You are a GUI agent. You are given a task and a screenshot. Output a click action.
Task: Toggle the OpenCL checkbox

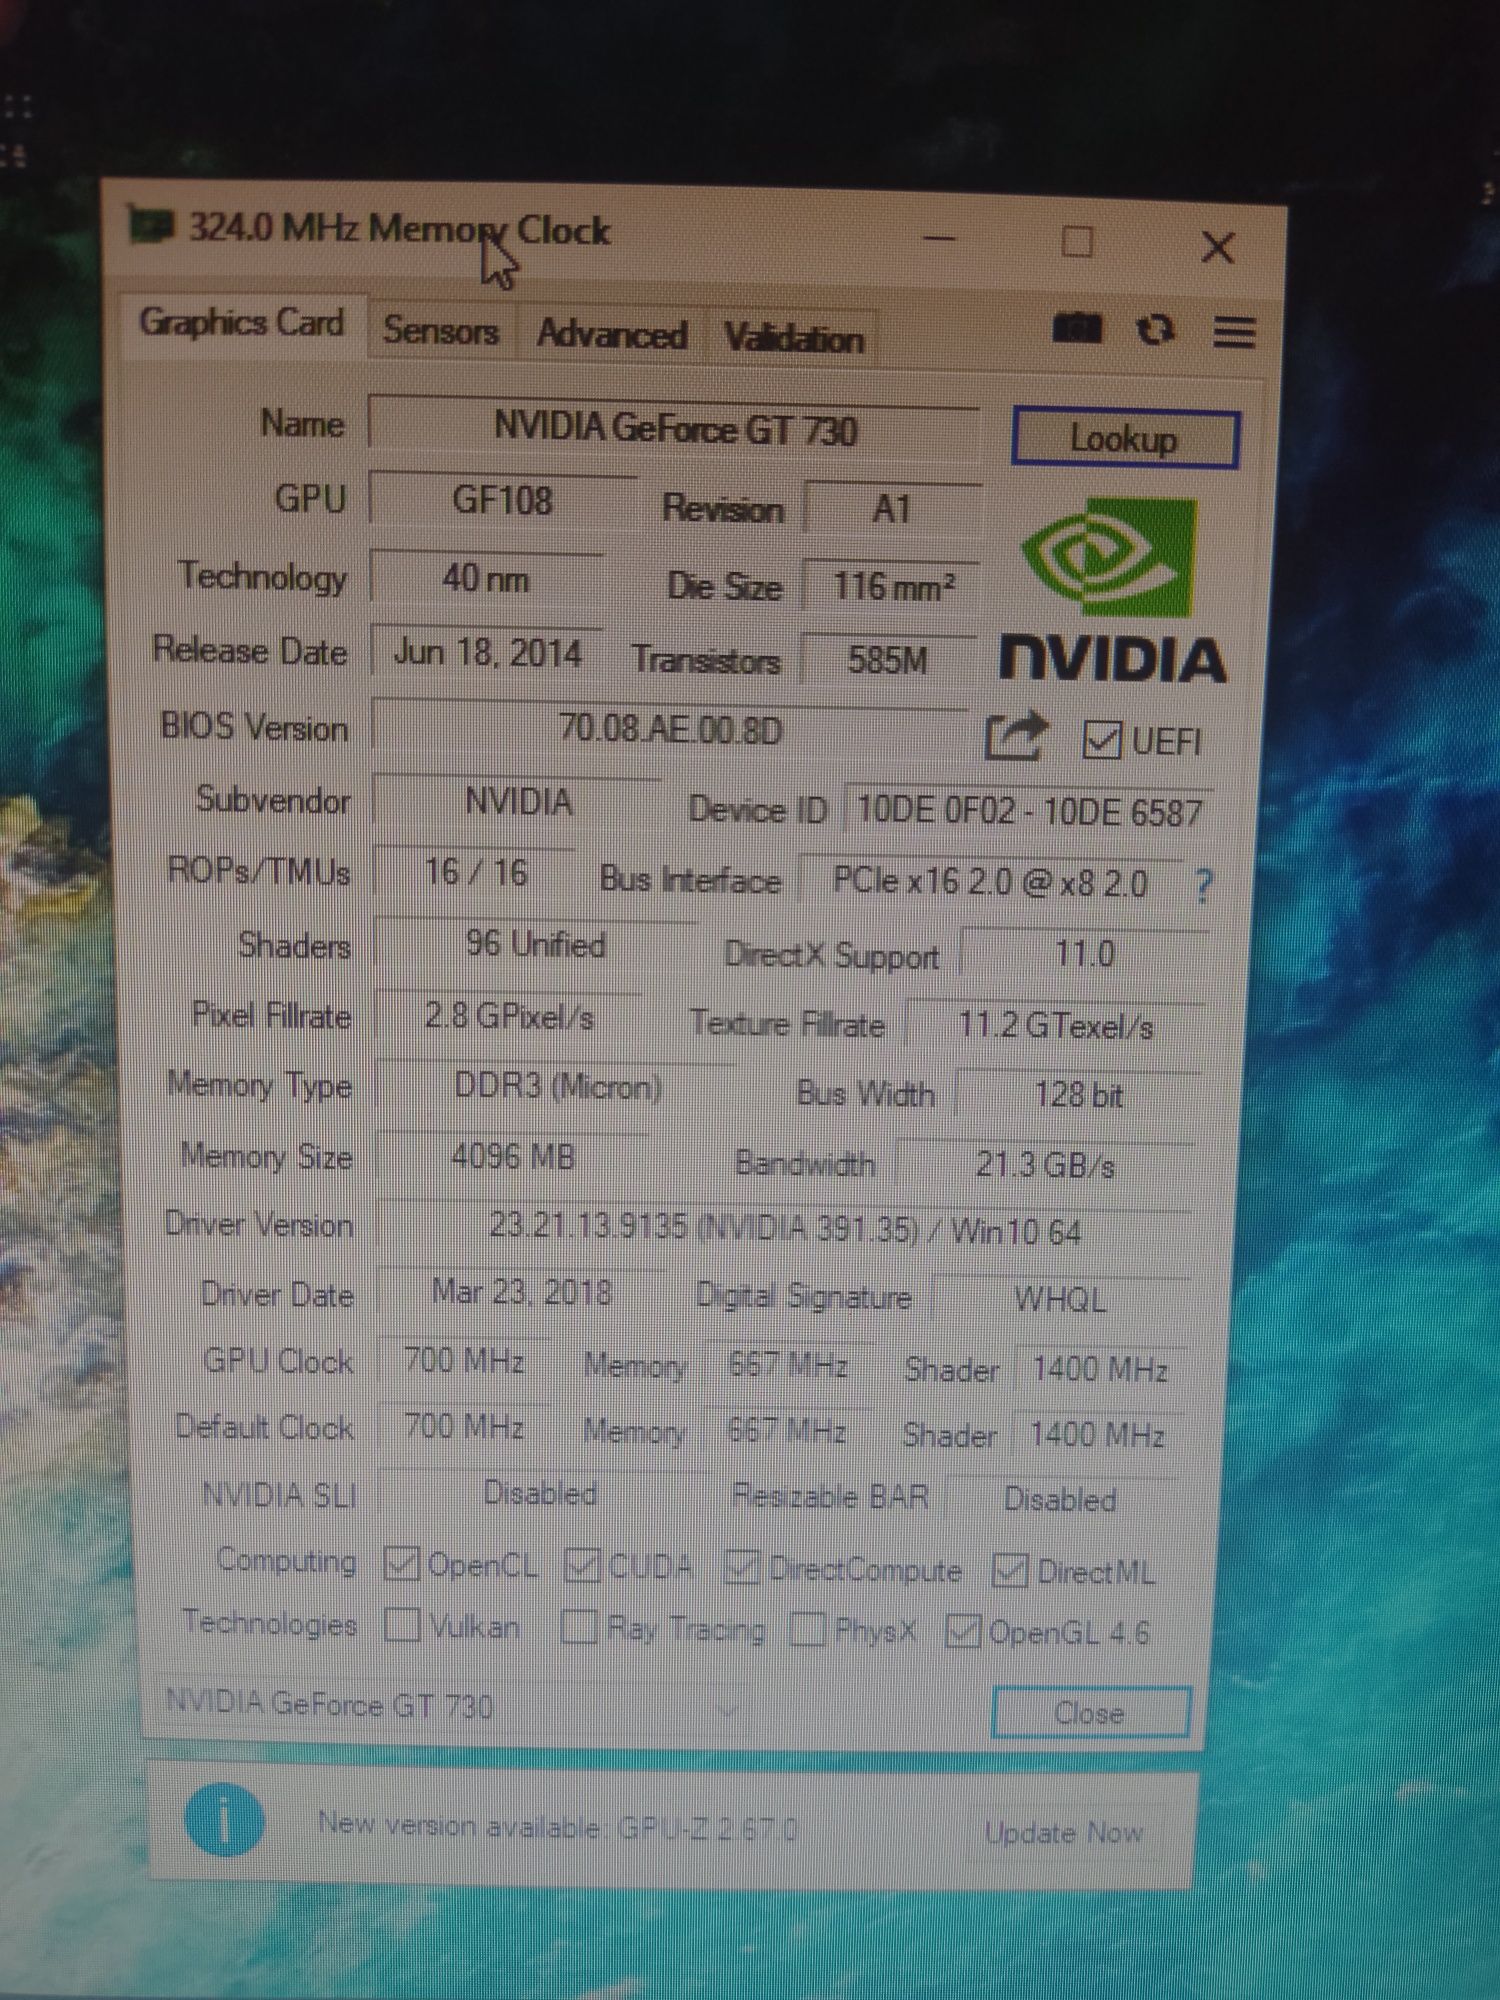tap(401, 1564)
